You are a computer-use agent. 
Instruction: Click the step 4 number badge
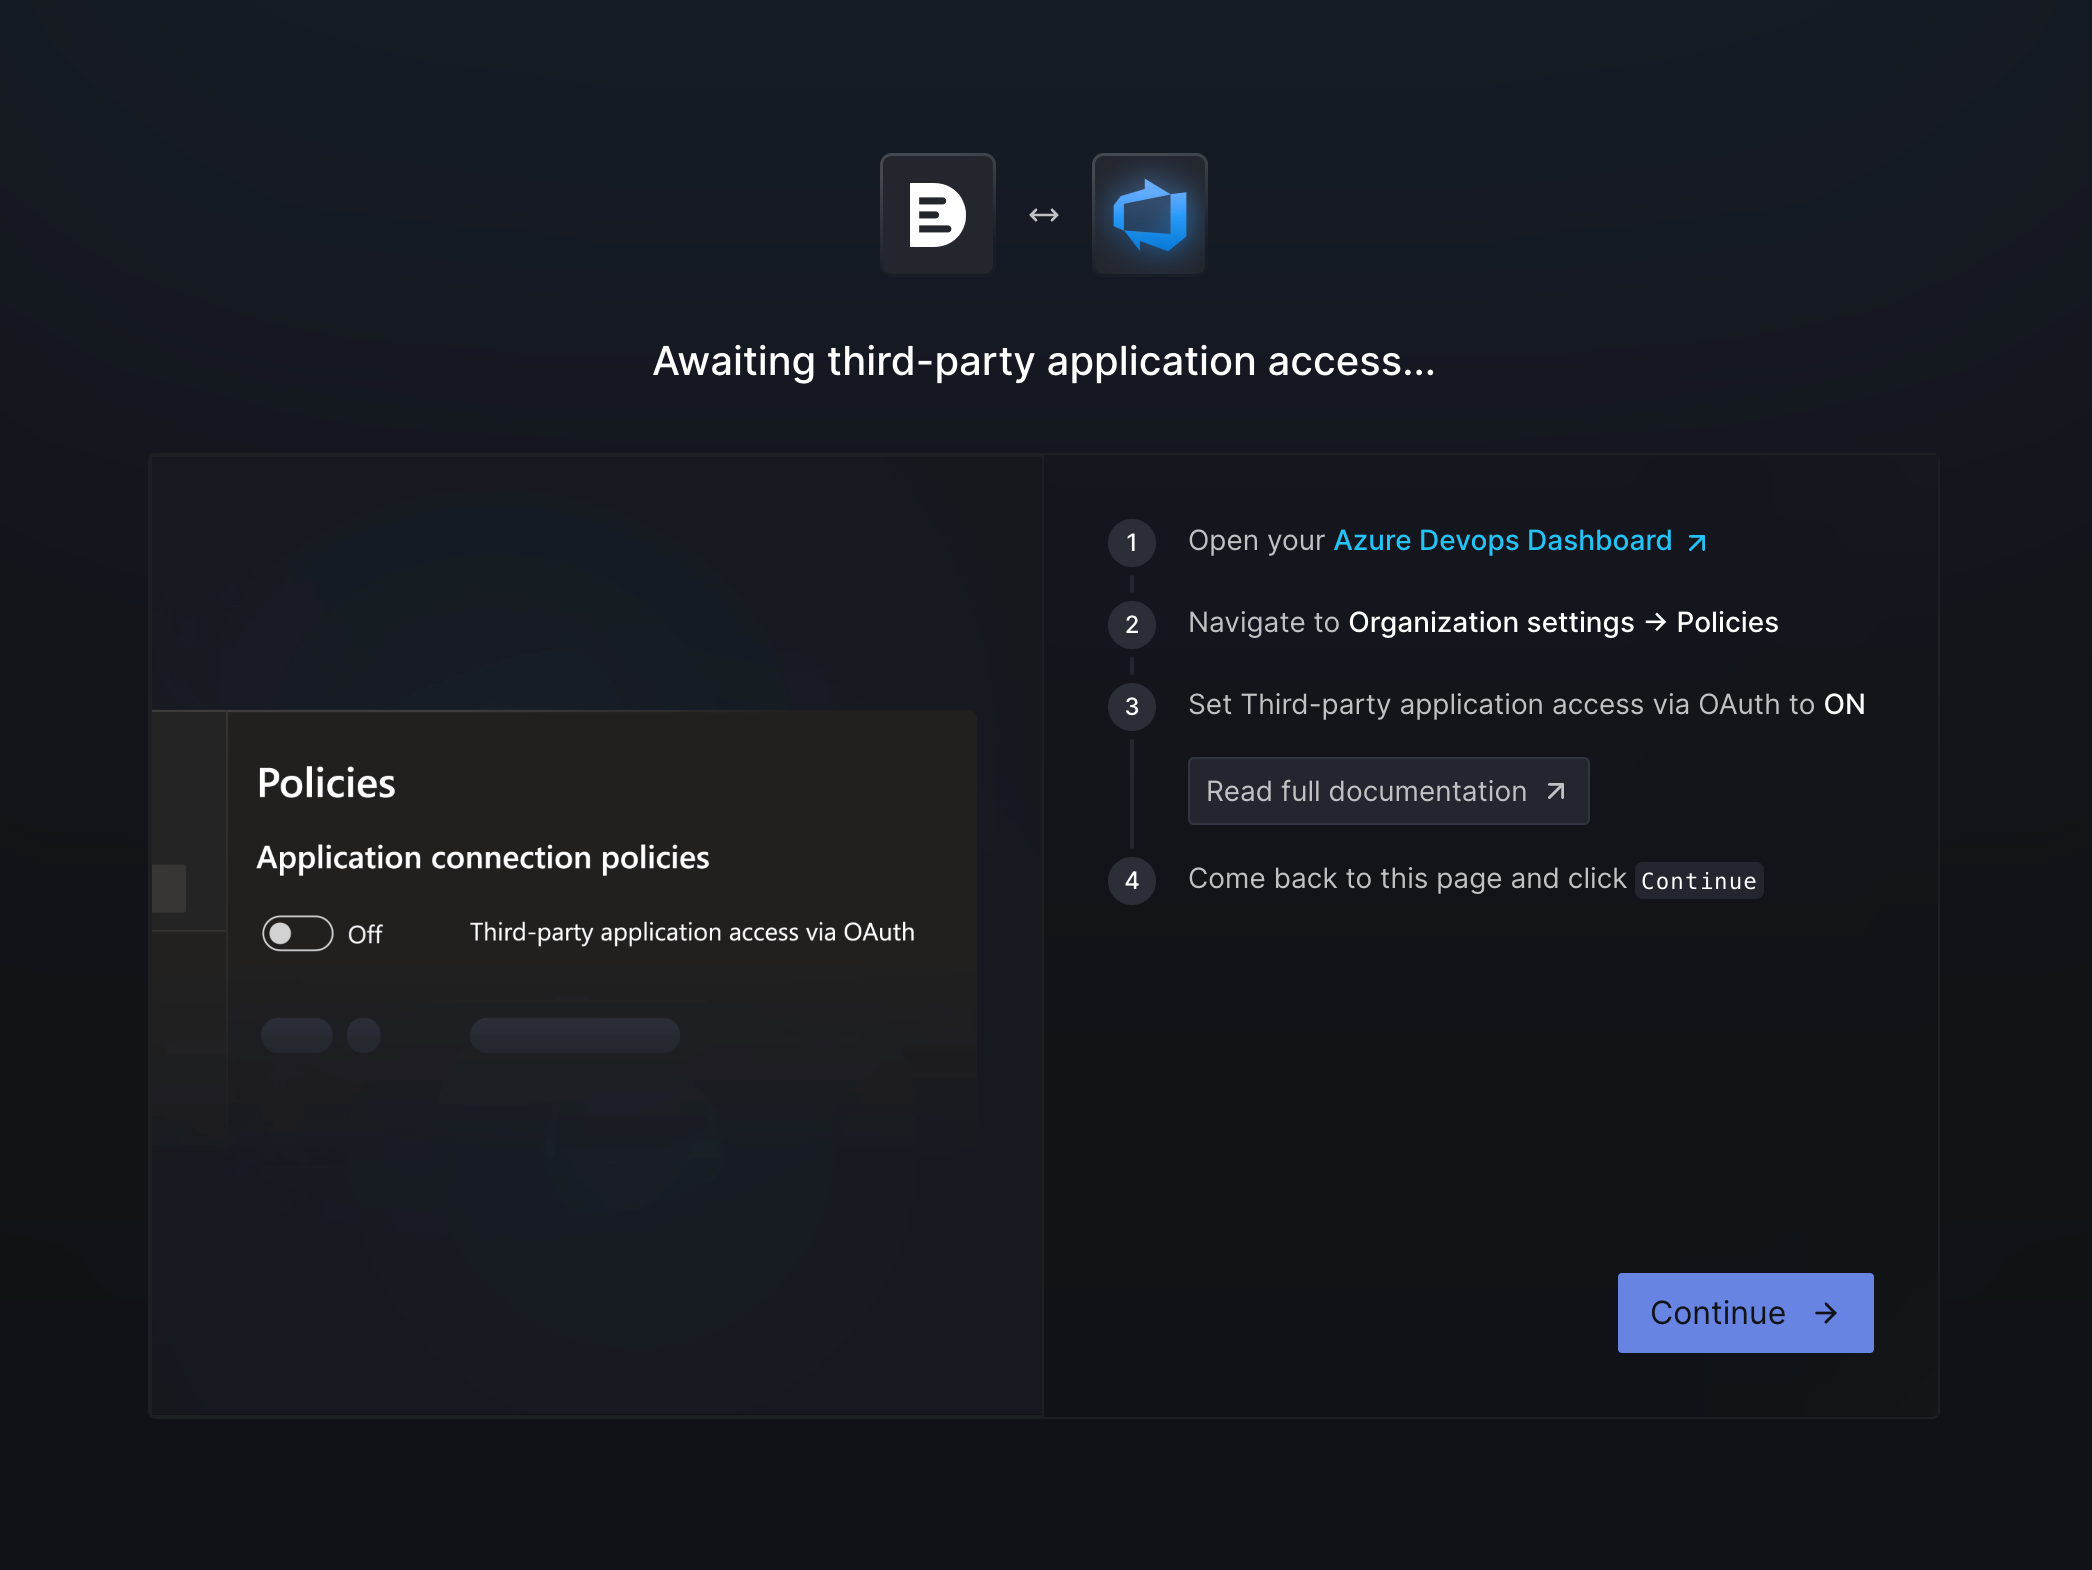1131,880
